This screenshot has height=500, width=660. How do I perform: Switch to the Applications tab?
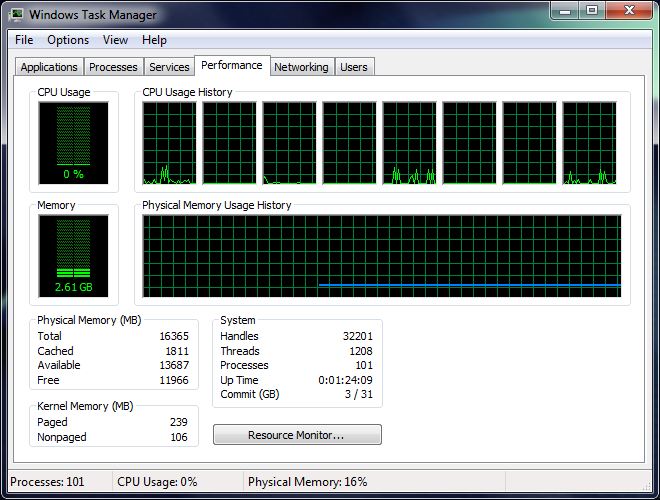tap(49, 67)
